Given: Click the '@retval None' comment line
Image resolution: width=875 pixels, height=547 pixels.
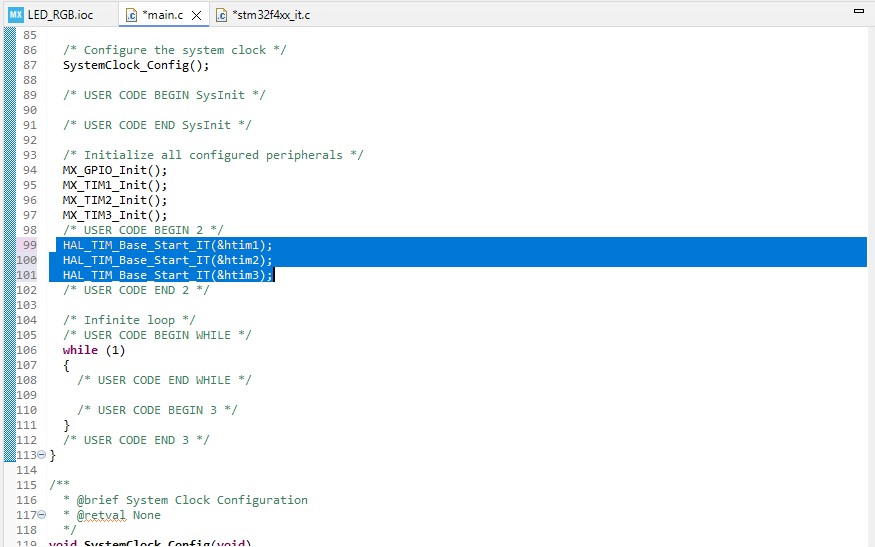Looking at the screenshot, I should pyautogui.click(x=118, y=515).
